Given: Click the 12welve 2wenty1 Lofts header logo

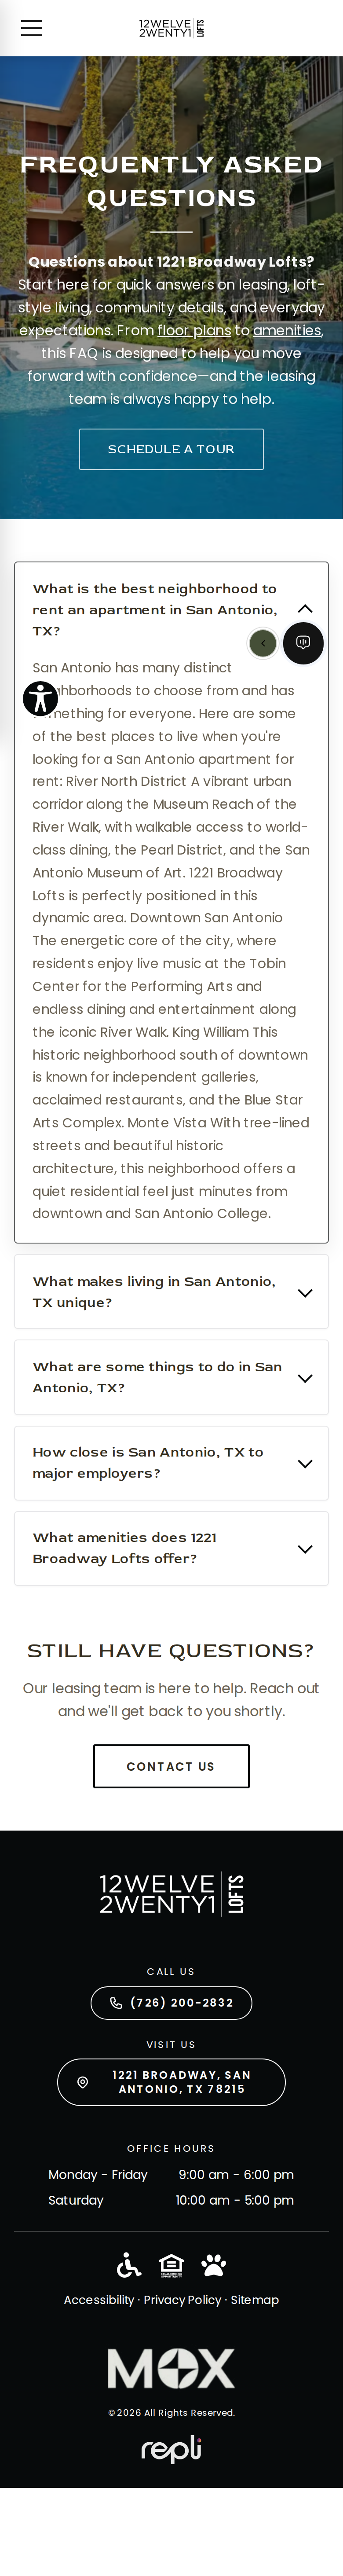Looking at the screenshot, I should [171, 28].
